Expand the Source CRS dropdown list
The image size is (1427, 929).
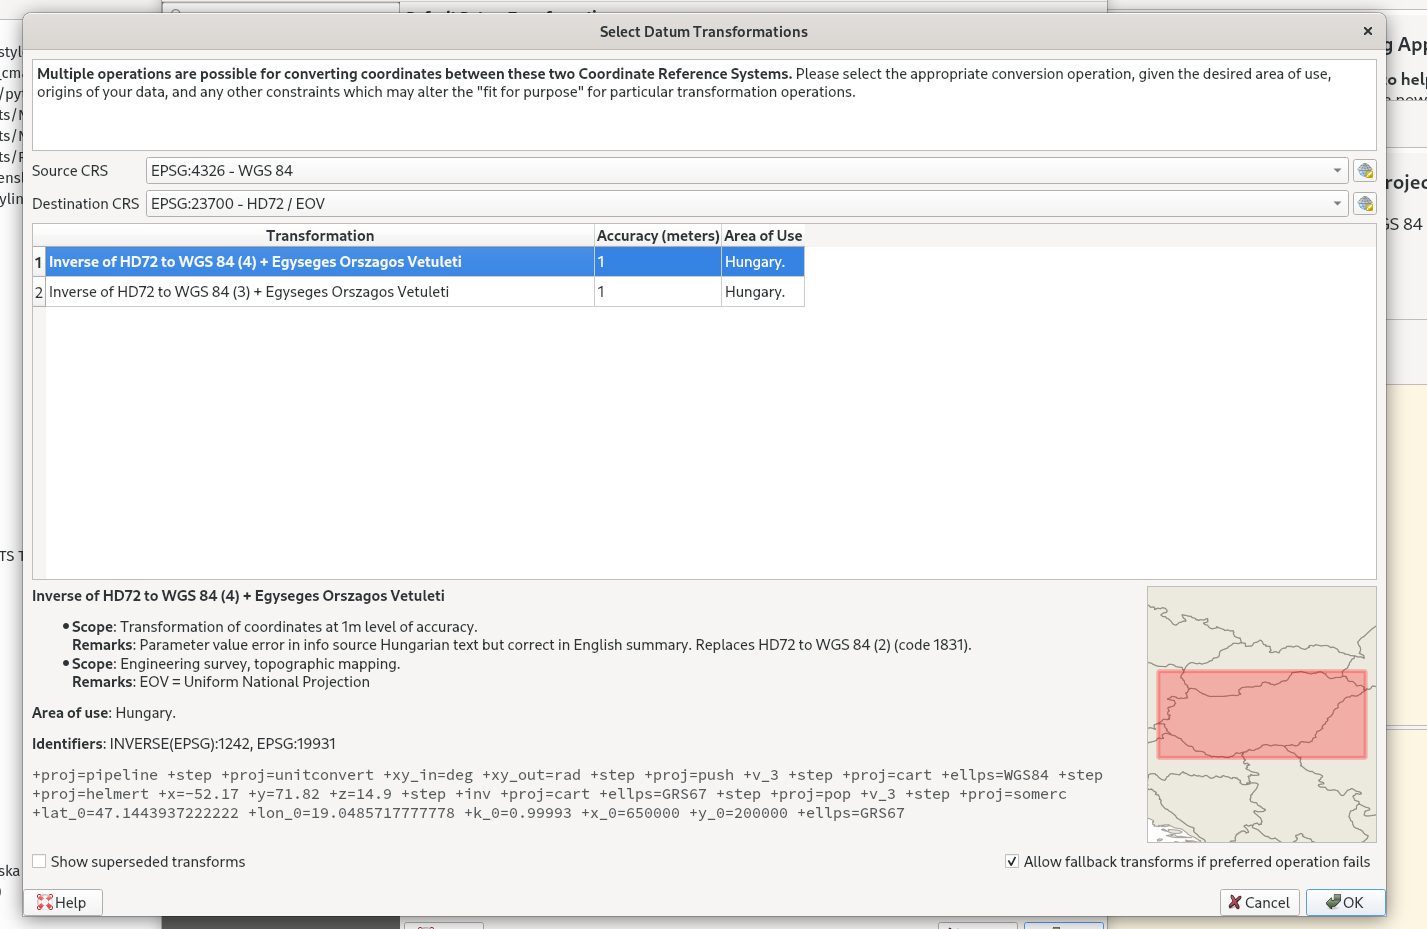[1337, 170]
